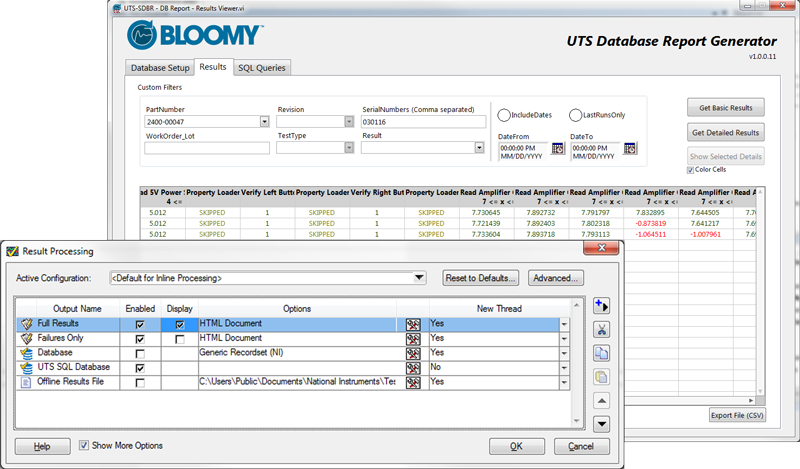Click the Result Processing title bar icon

coord(12,251)
